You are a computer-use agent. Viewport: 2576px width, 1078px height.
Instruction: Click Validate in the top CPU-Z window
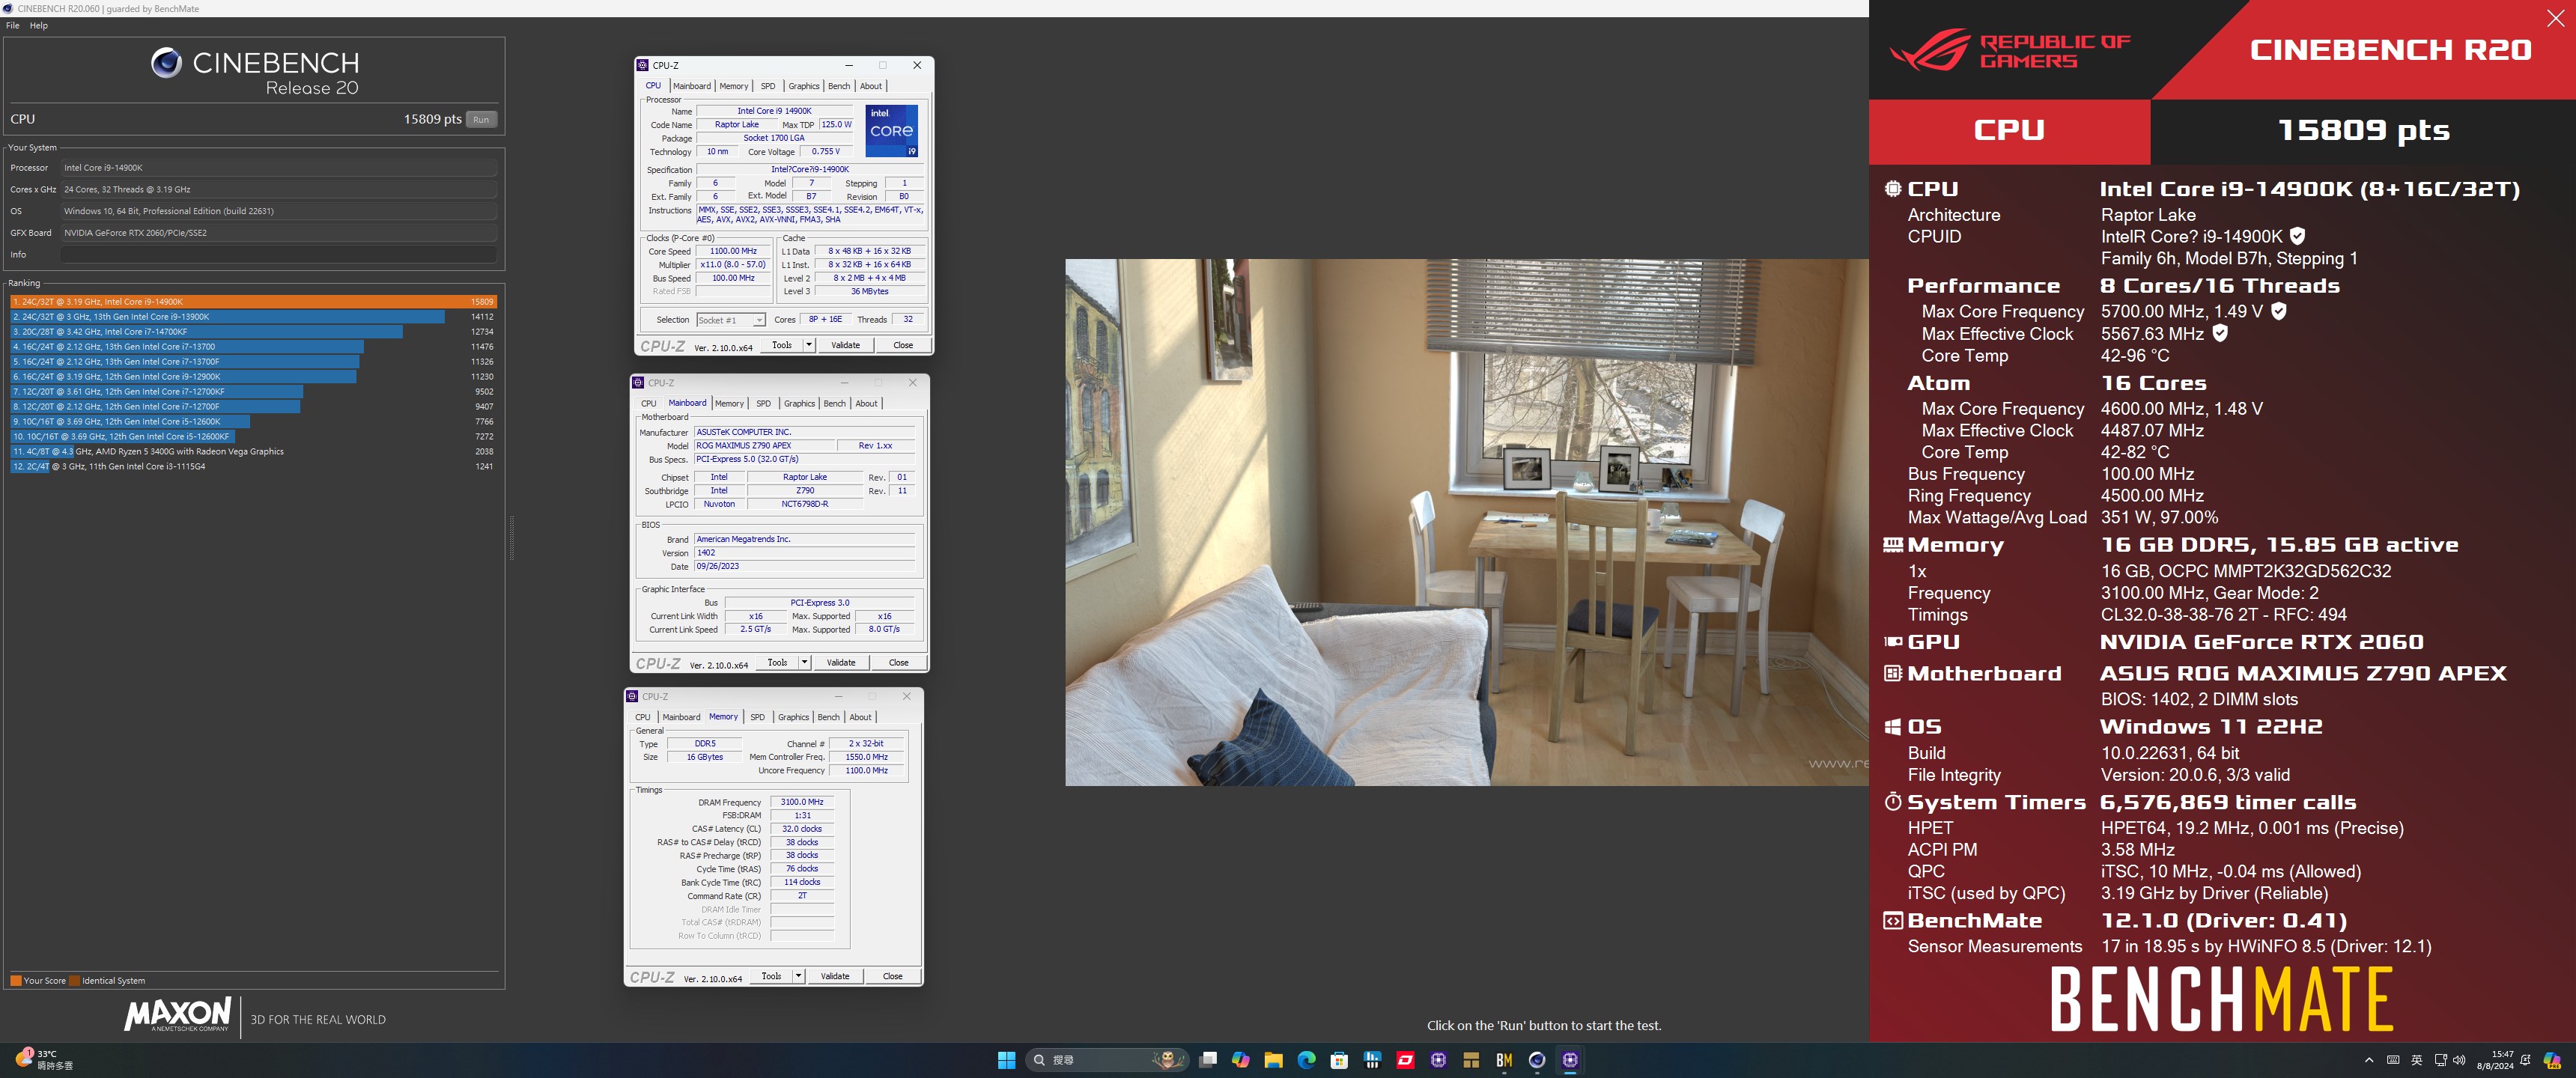coord(845,345)
